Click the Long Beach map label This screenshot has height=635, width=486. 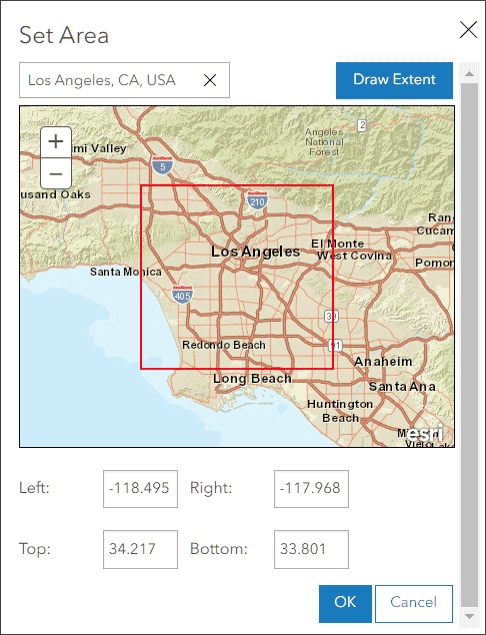[x=252, y=379]
